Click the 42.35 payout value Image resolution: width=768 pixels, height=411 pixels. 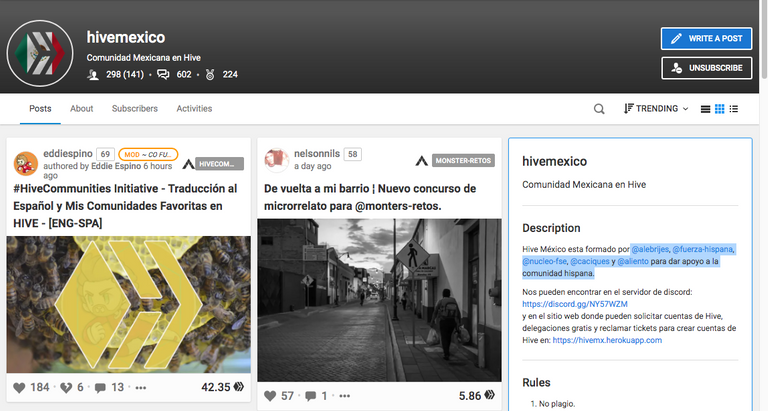click(x=216, y=387)
